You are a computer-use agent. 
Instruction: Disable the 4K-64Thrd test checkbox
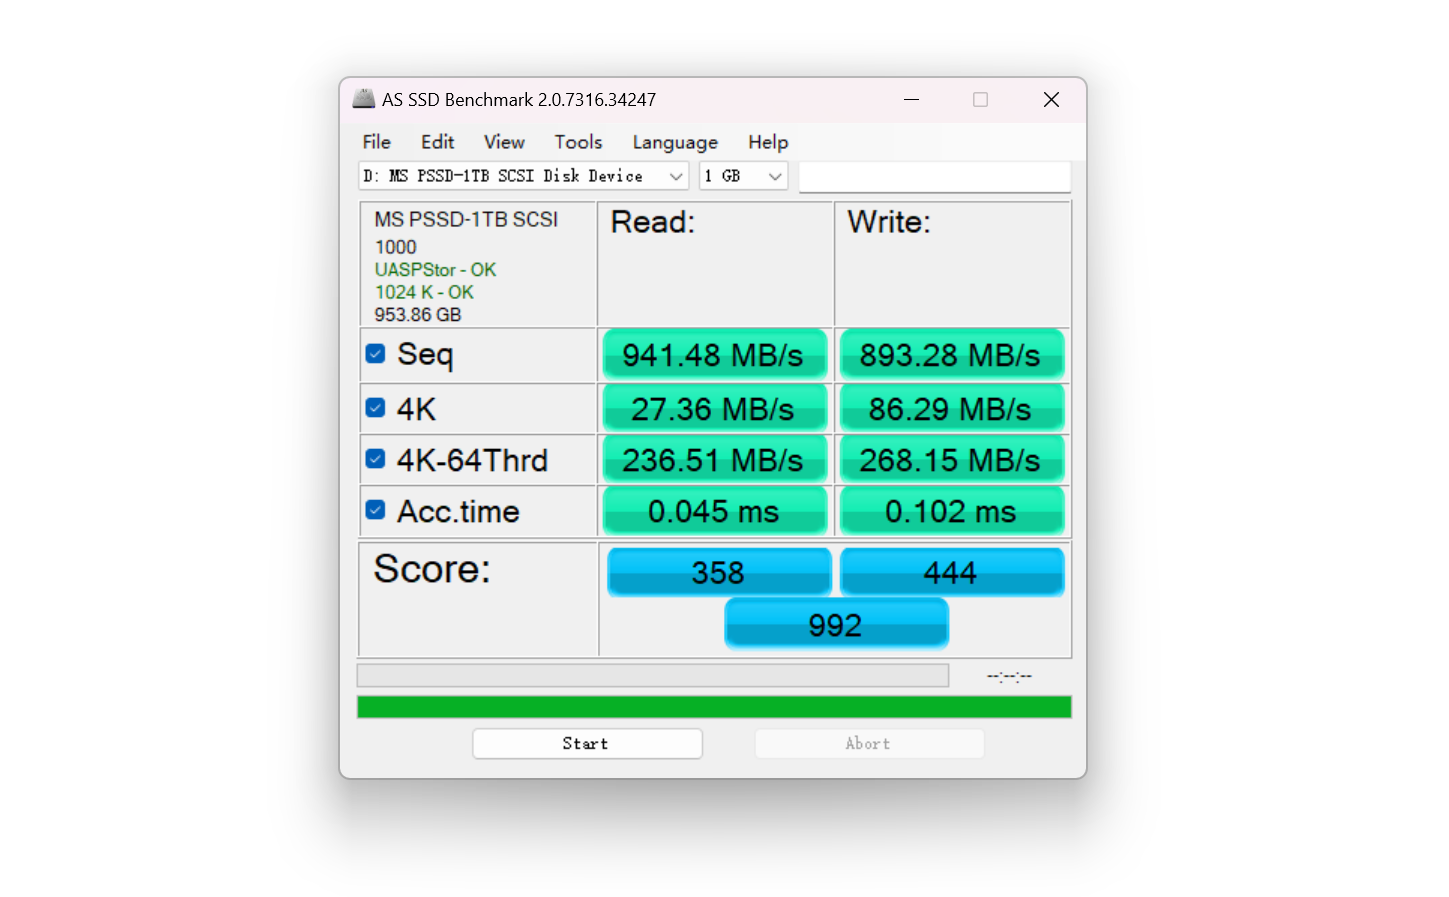(x=376, y=459)
